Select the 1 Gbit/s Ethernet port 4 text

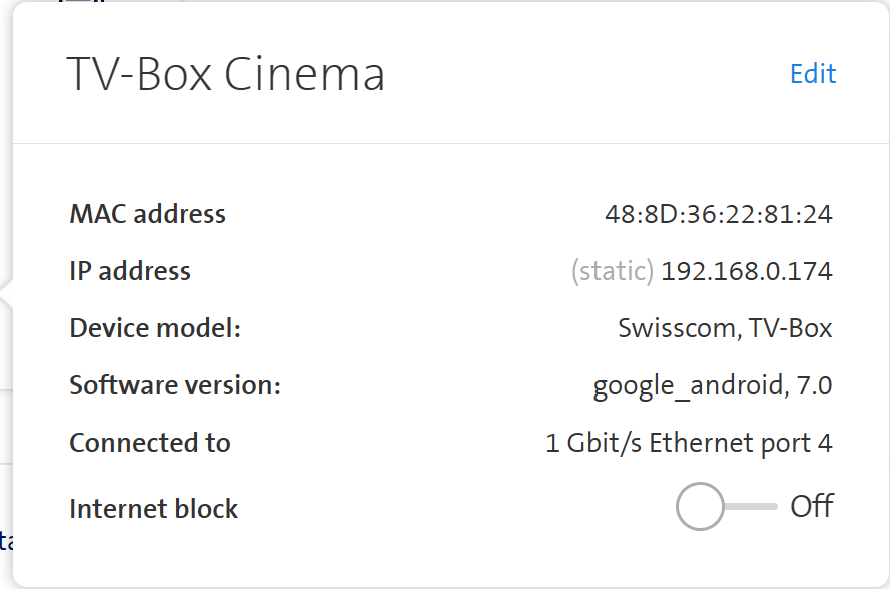pyautogui.click(x=688, y=443)
